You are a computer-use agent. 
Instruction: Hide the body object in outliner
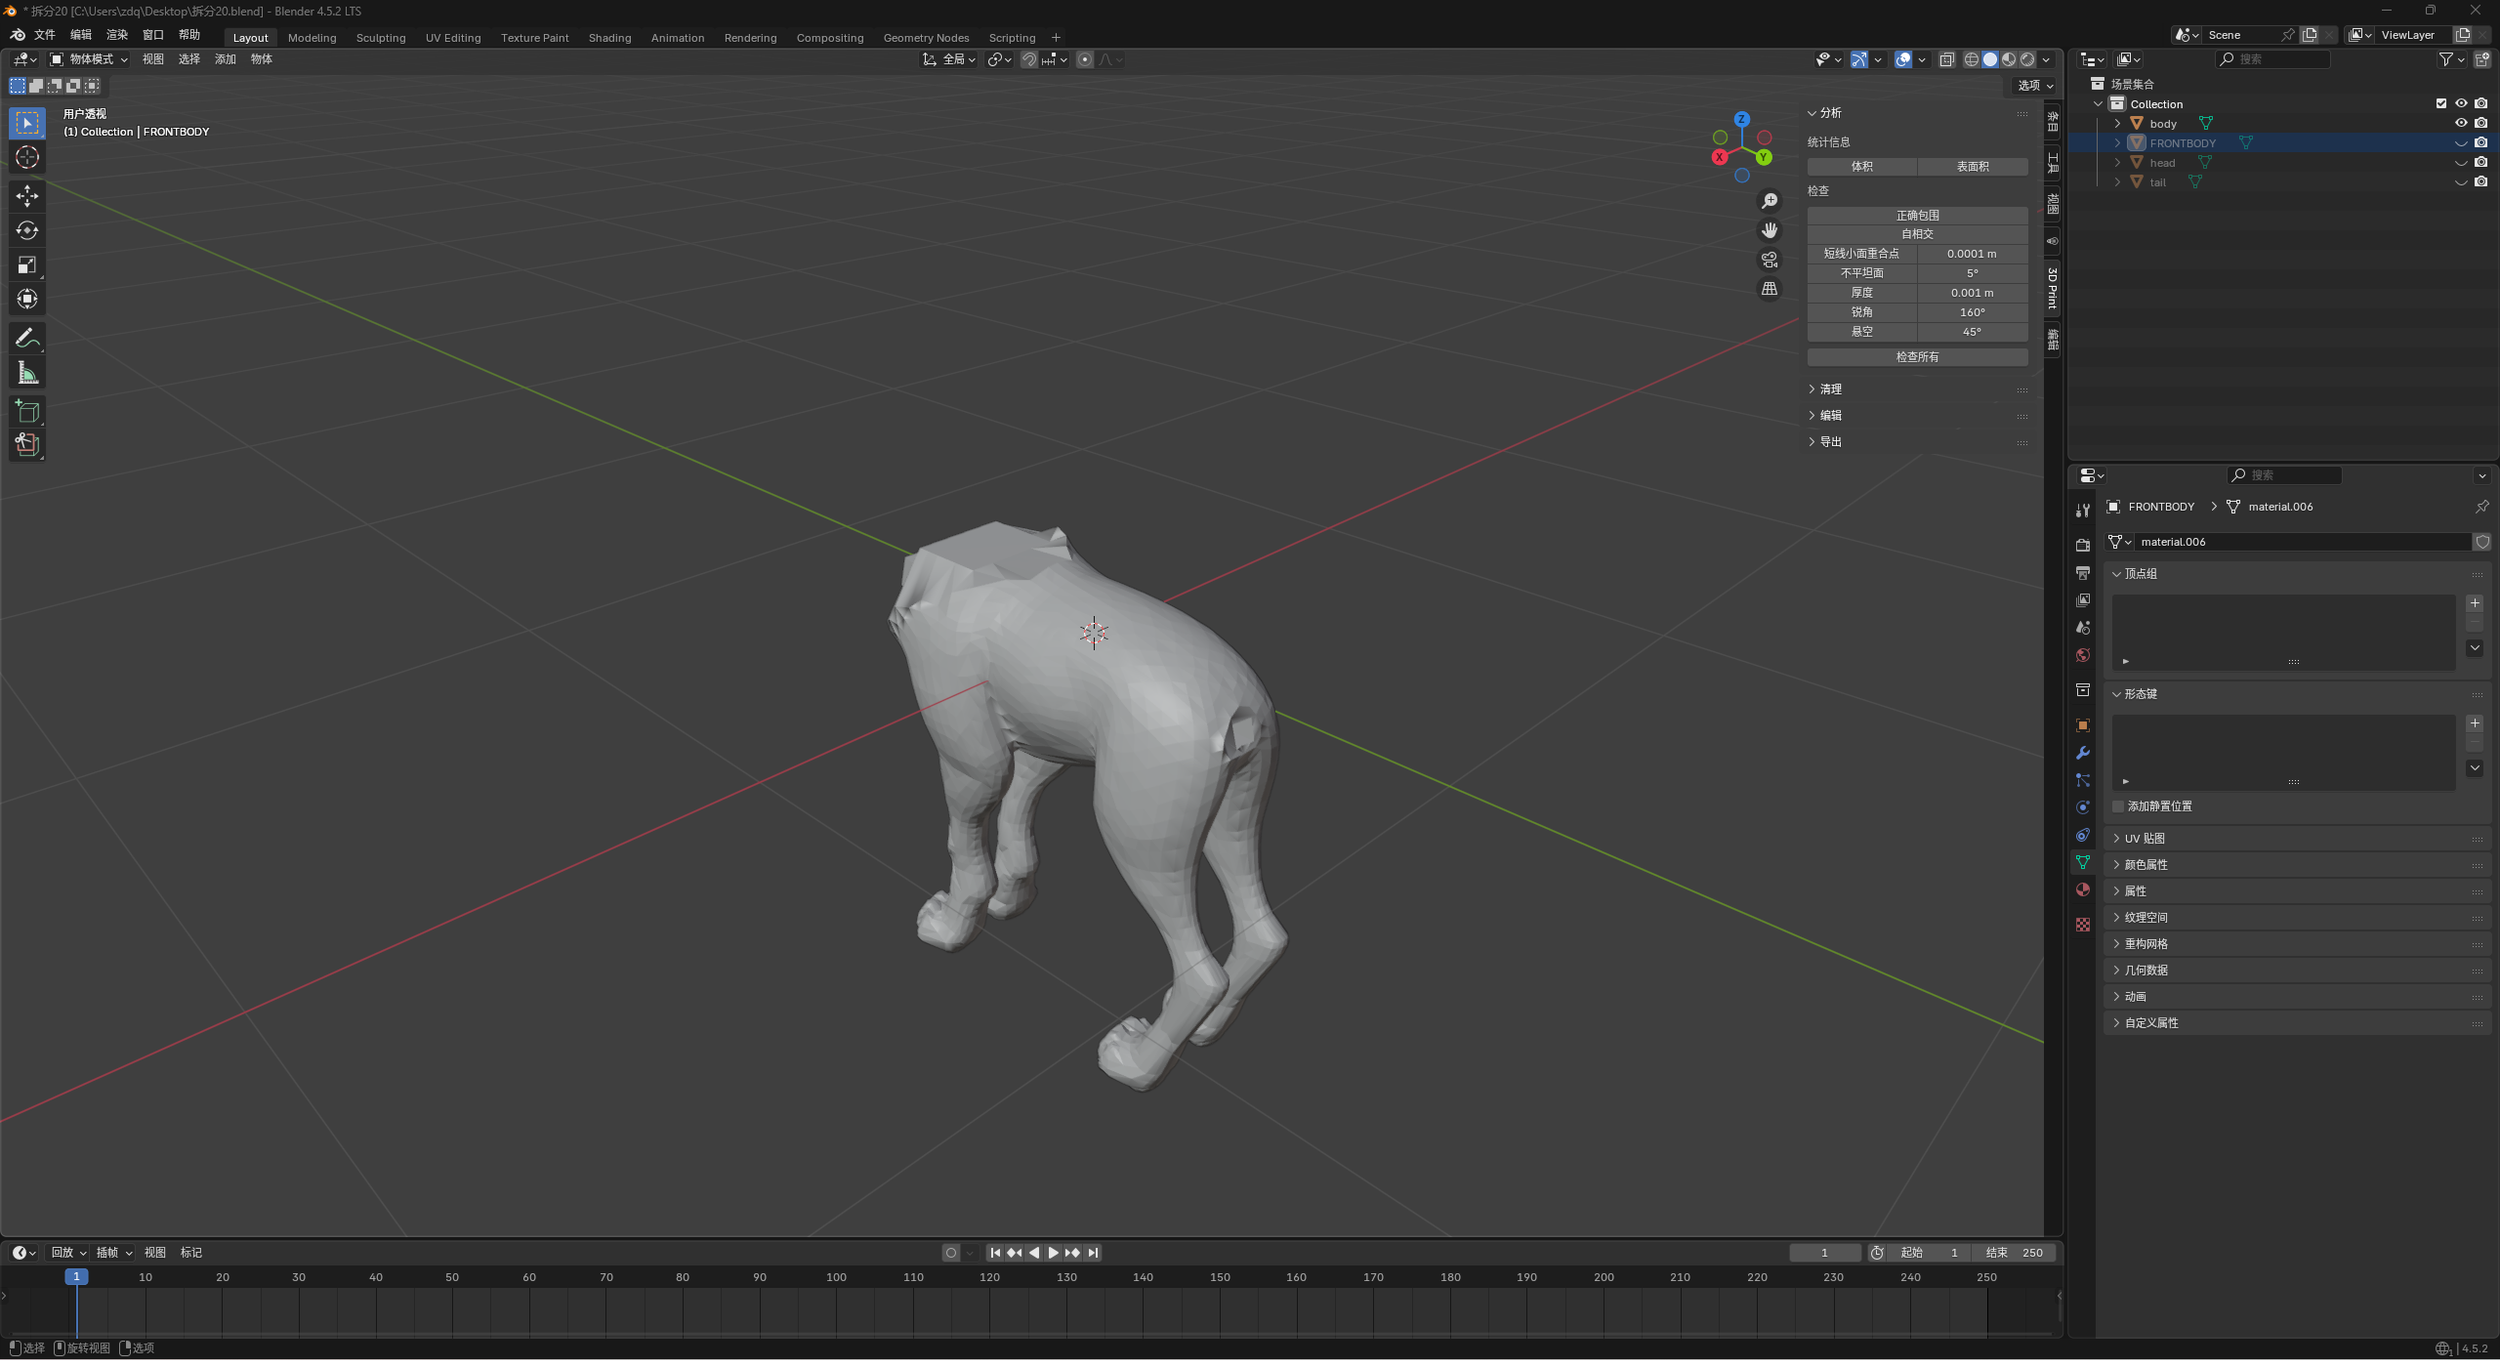[x=2460, y=123]
